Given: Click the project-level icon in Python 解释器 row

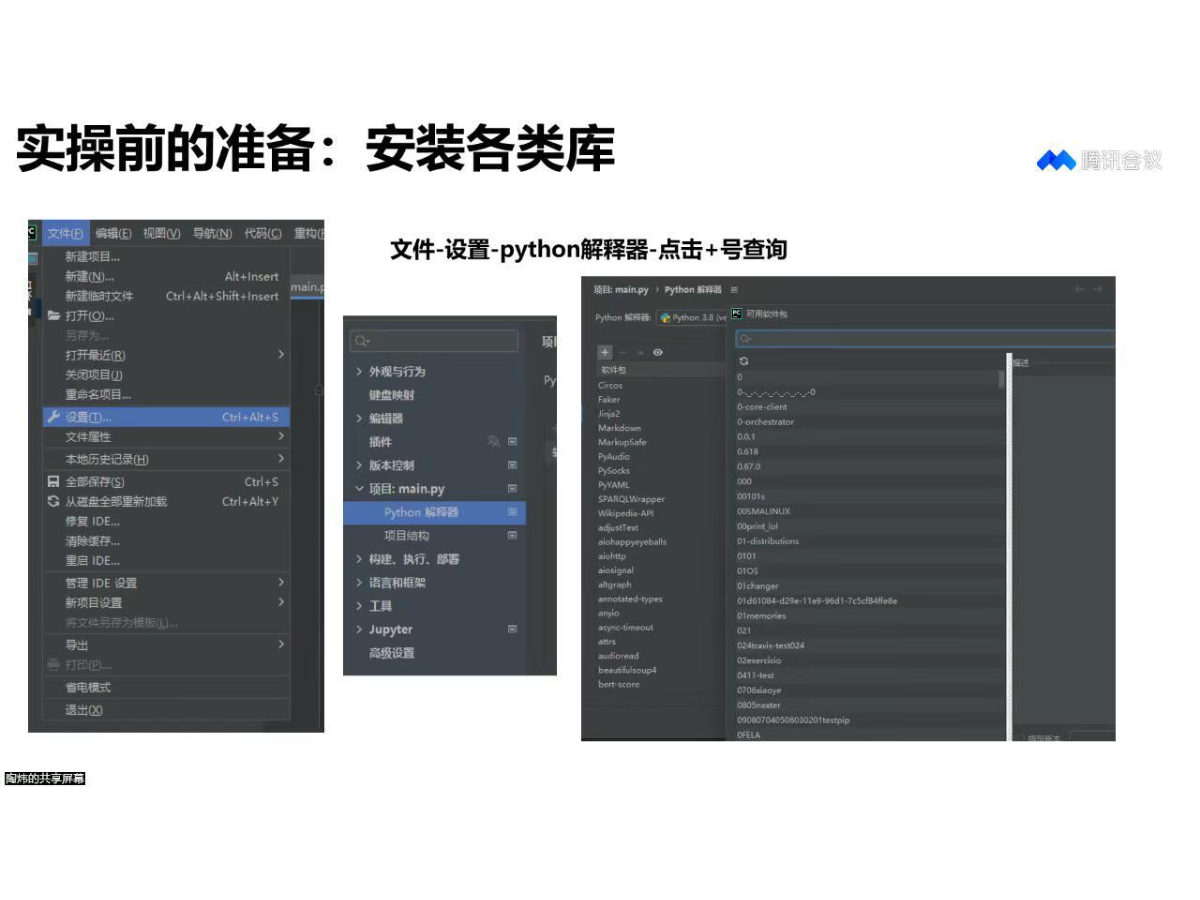Looking at the screenshot, I should point(512,512).
